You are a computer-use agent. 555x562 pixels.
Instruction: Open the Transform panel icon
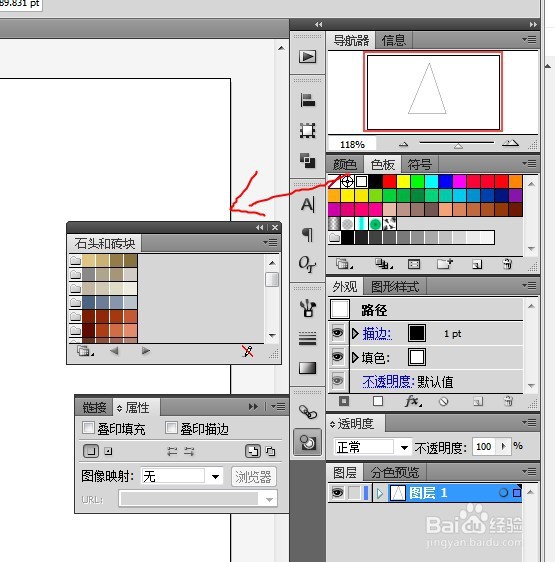click(x=308, y=130)
